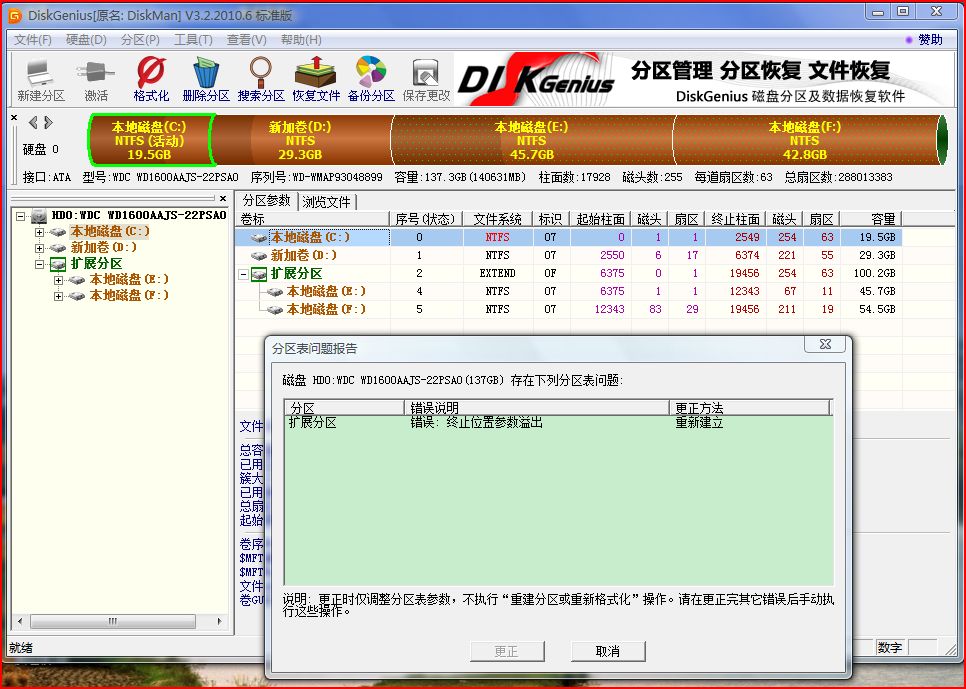Click the 容量 column header
Viewport: 966px width, 689px height.
(871, 219)
